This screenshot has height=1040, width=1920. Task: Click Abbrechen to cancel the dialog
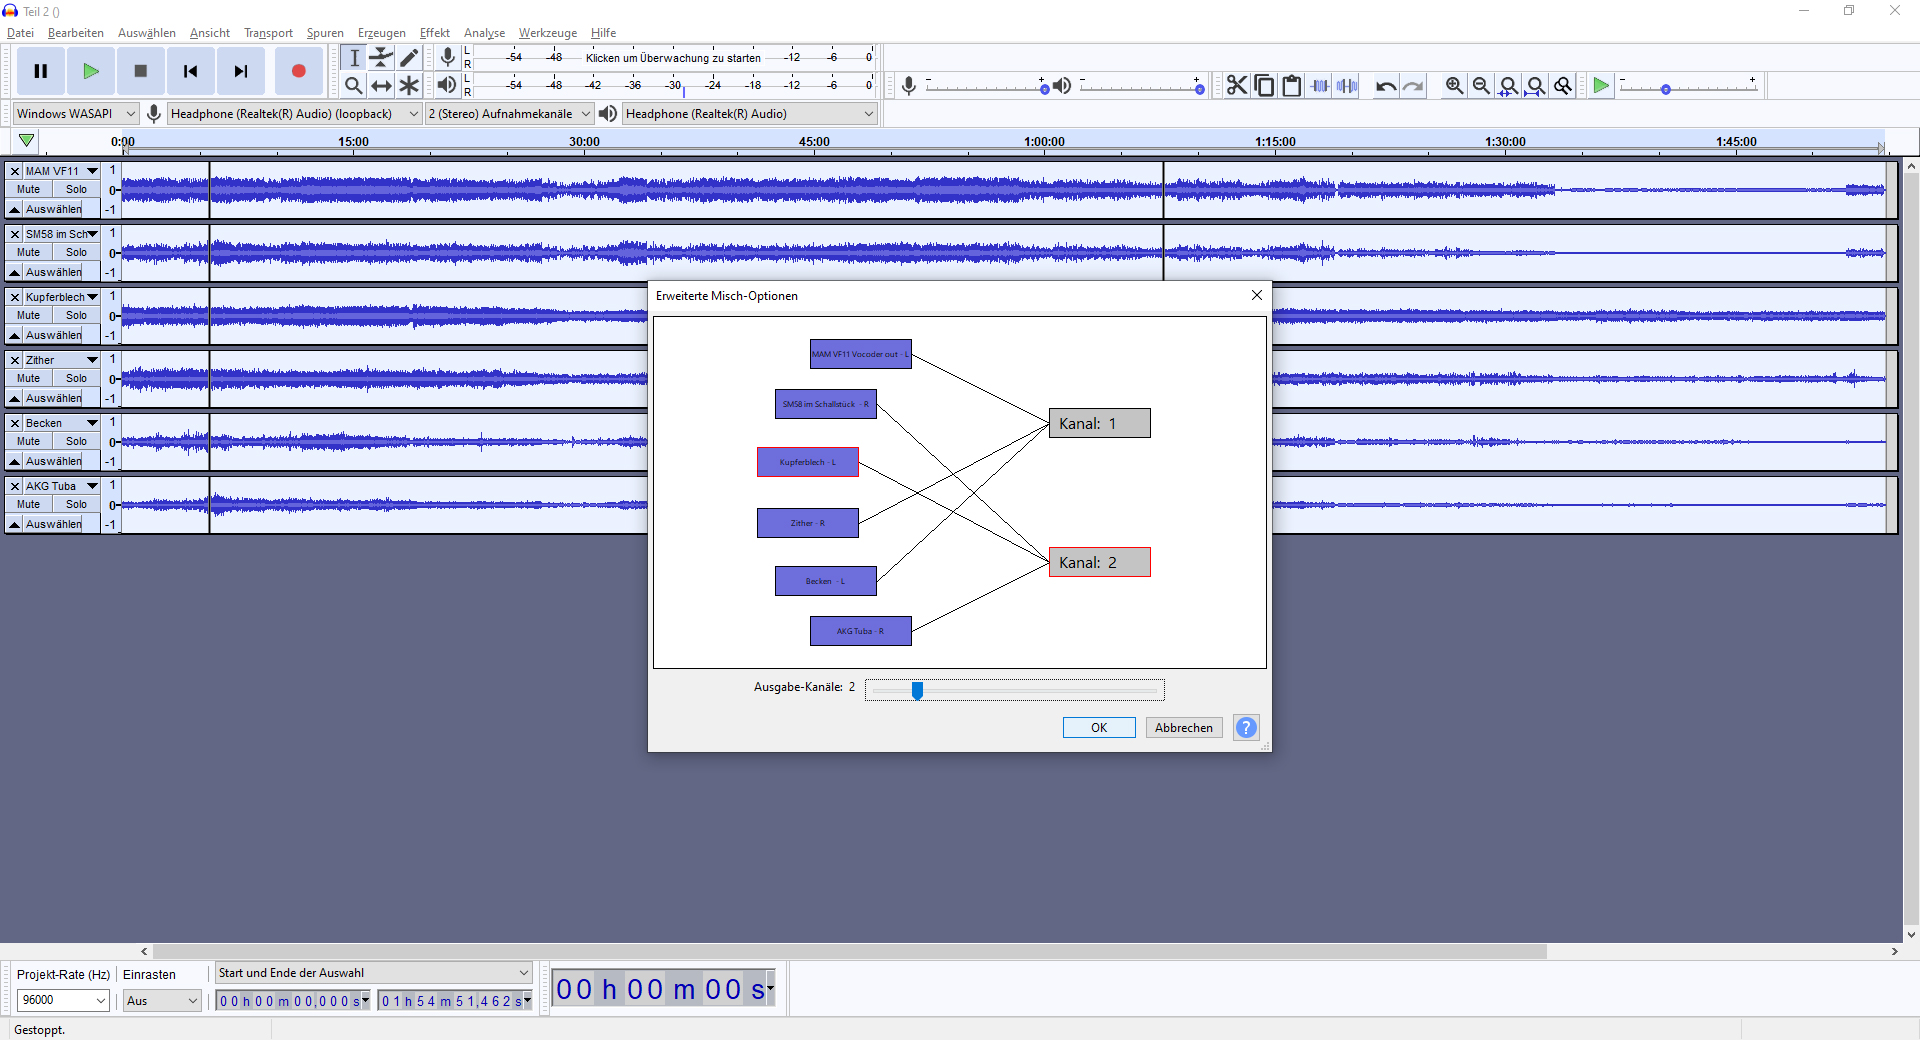click(x=1184, y=728)
